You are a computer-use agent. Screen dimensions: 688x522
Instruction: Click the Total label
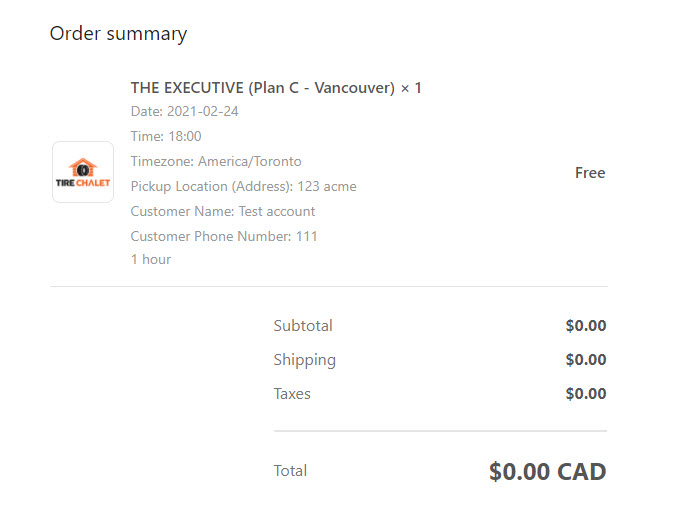click(290, 471)
